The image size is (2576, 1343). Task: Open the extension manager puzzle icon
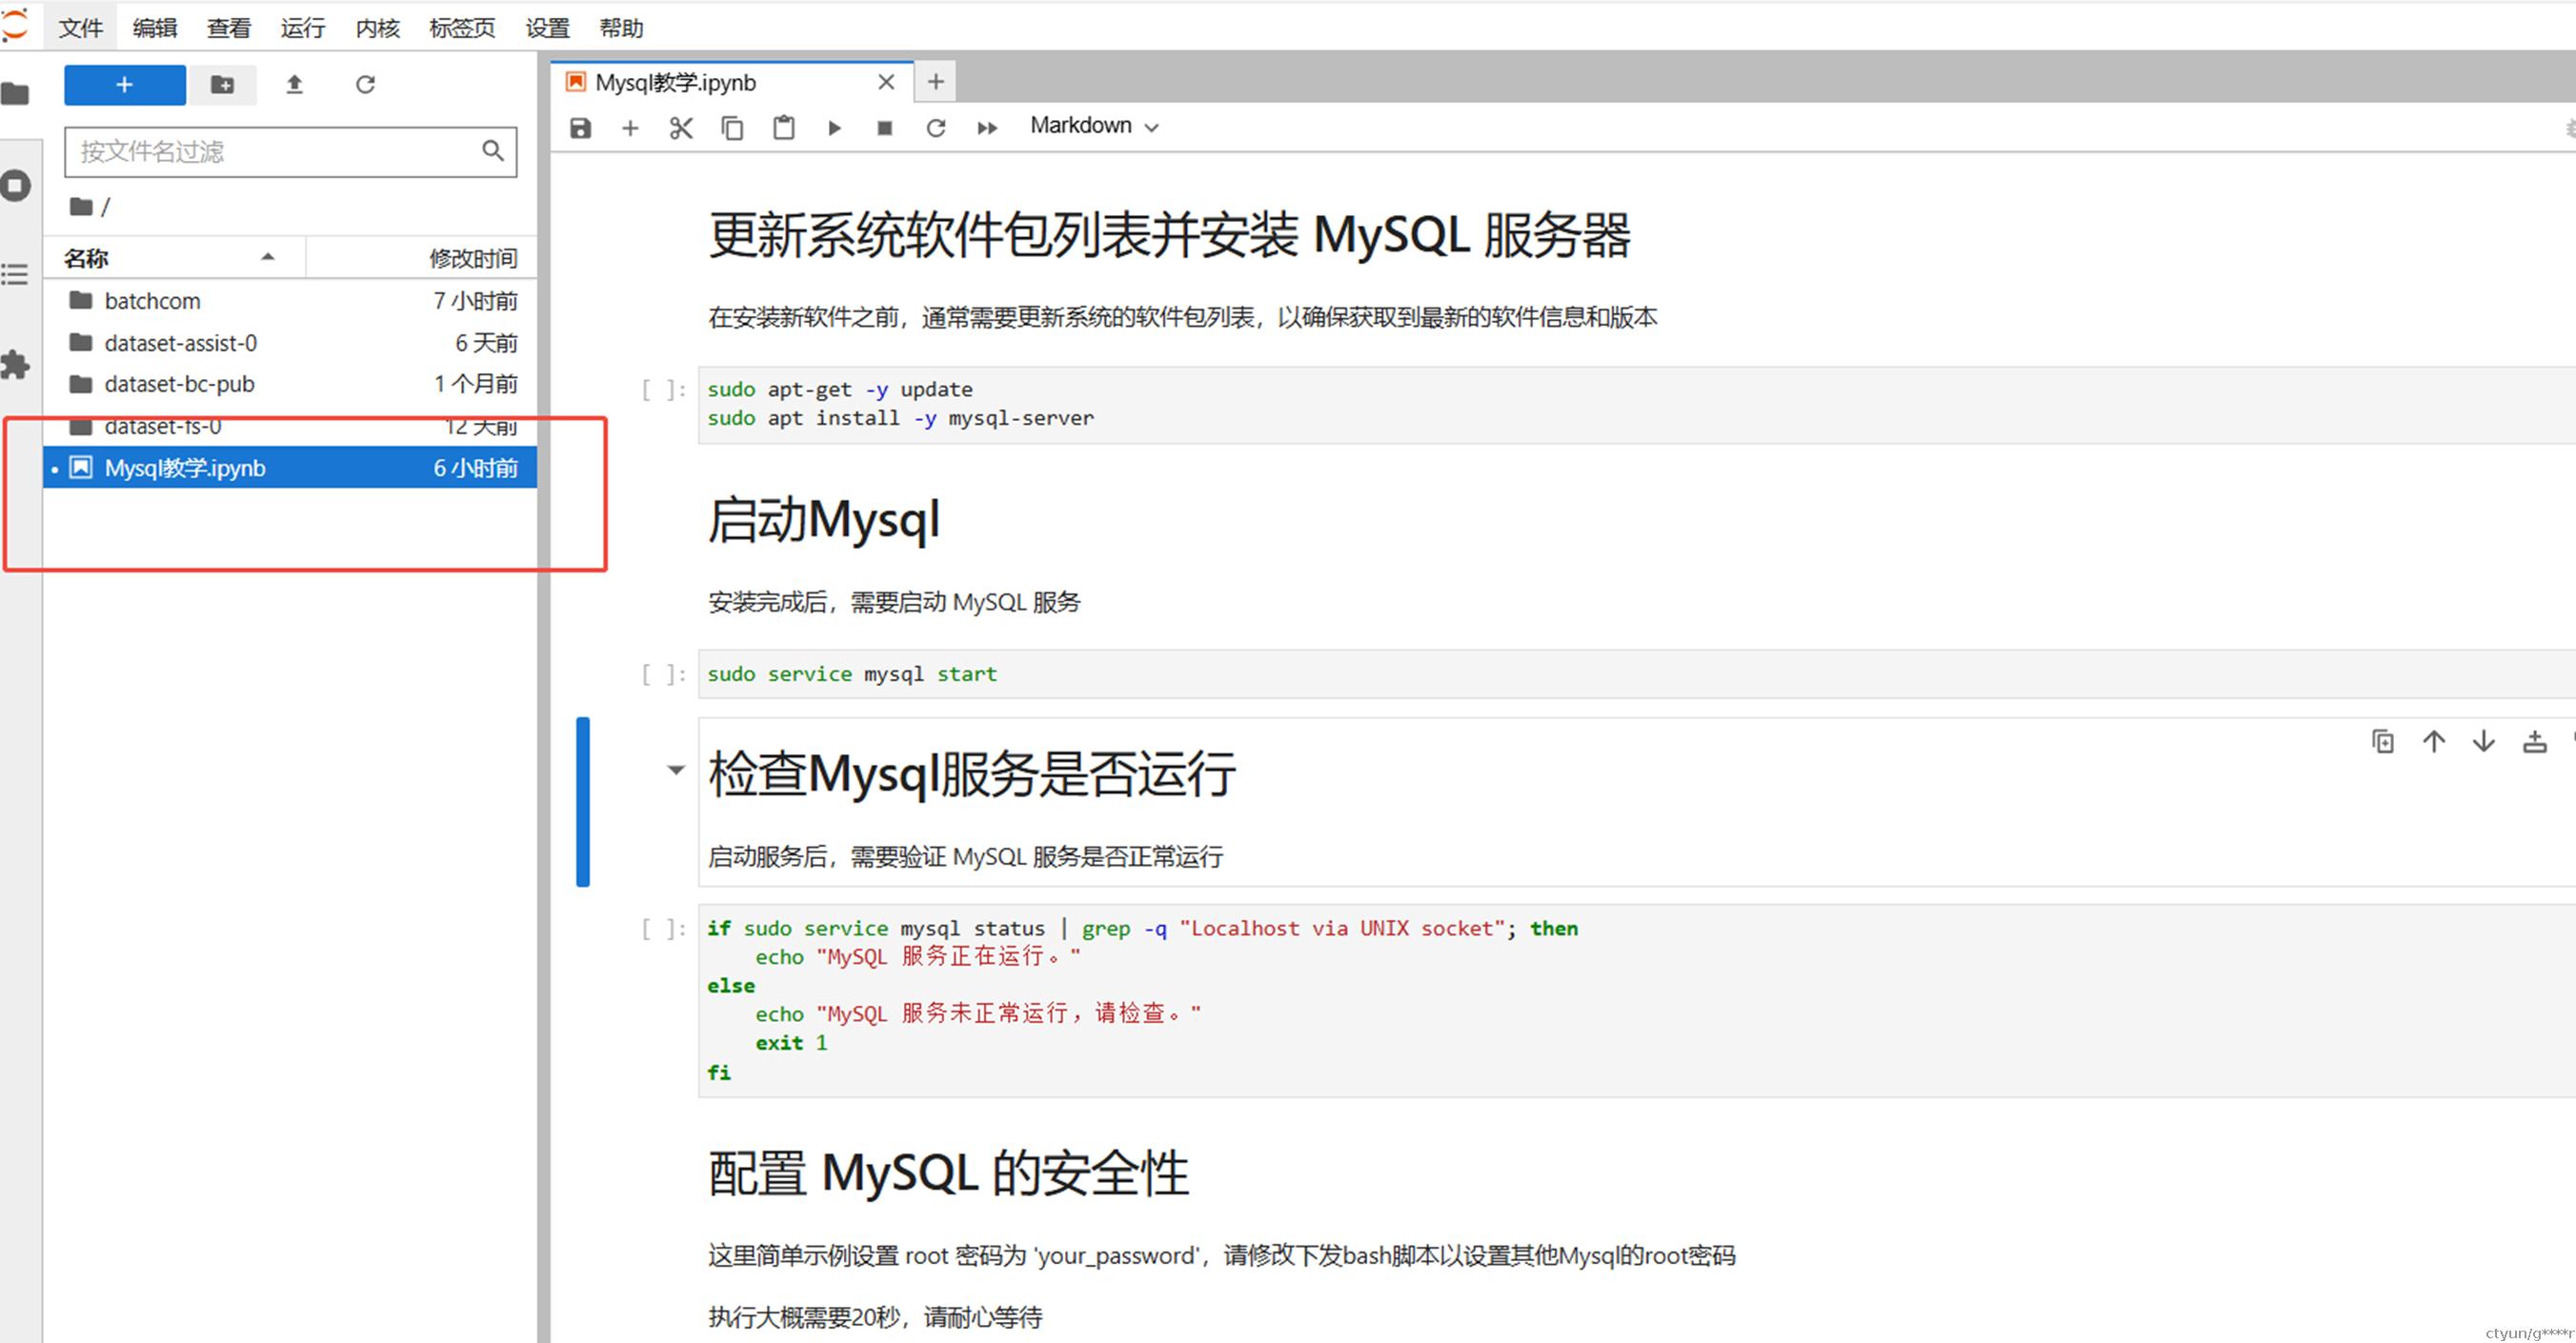15,364
